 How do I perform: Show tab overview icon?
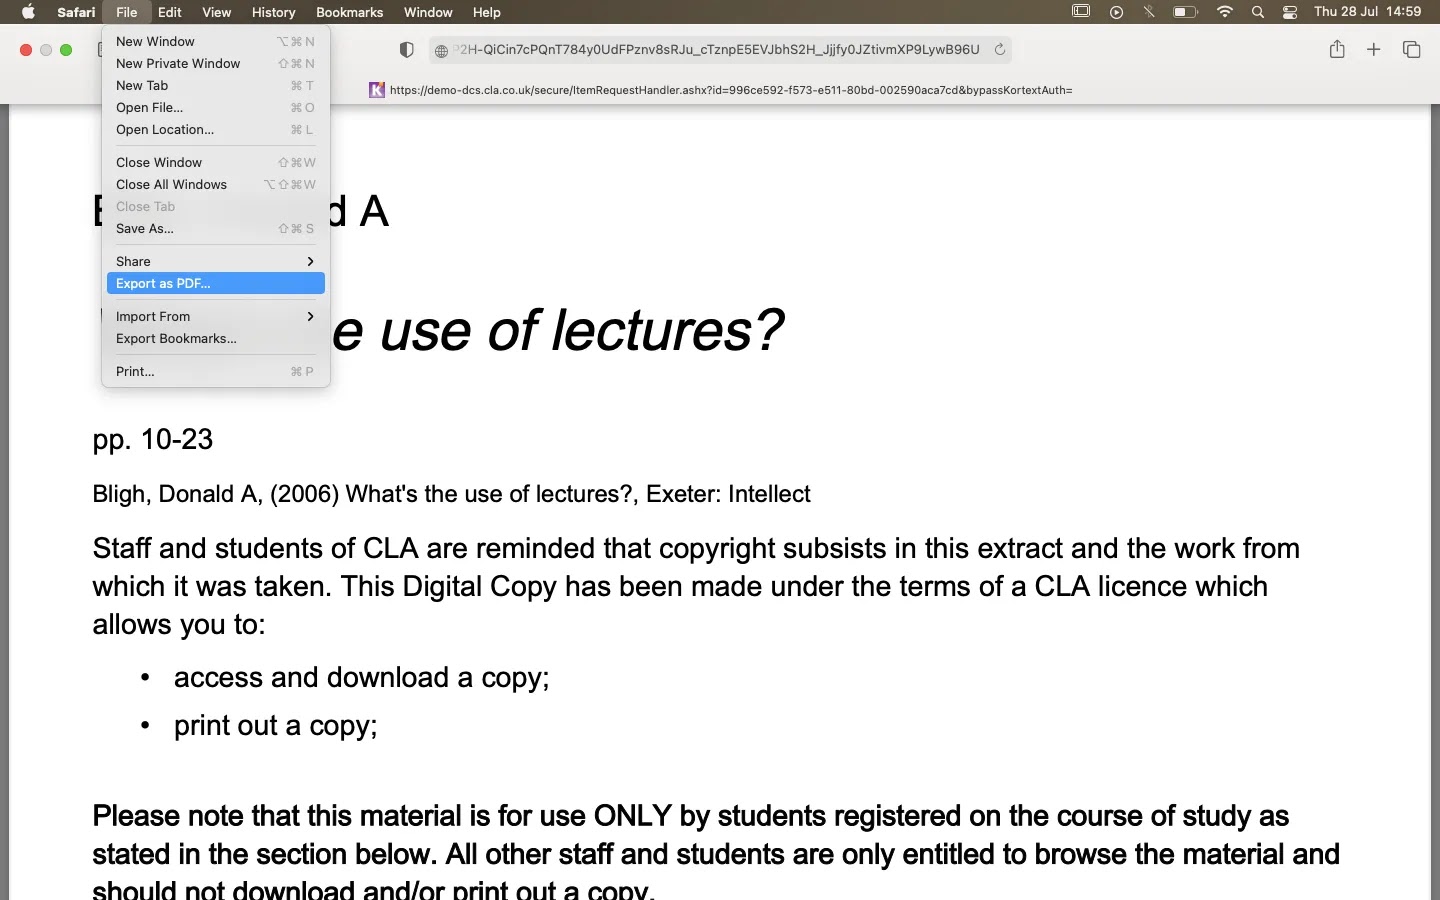click(1411, 49)
